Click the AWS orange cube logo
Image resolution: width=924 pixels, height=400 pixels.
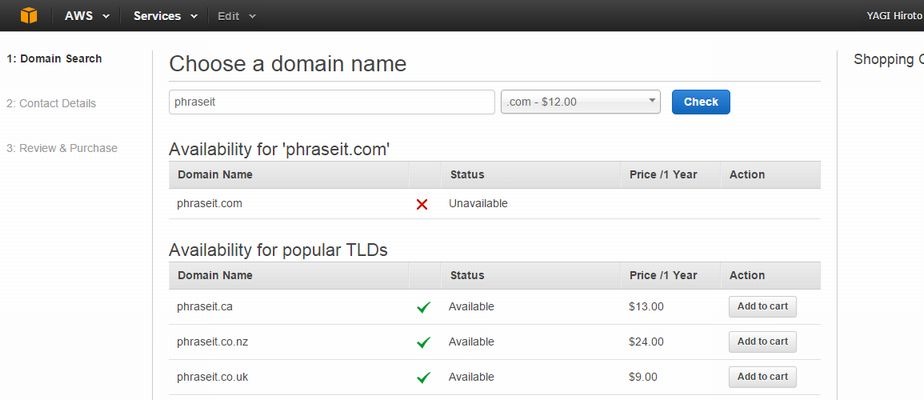click(x=28, y=15)
